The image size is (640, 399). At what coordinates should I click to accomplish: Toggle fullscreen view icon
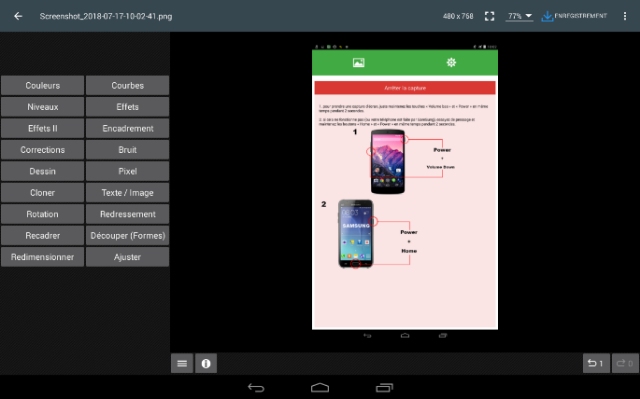pos(489,16)
